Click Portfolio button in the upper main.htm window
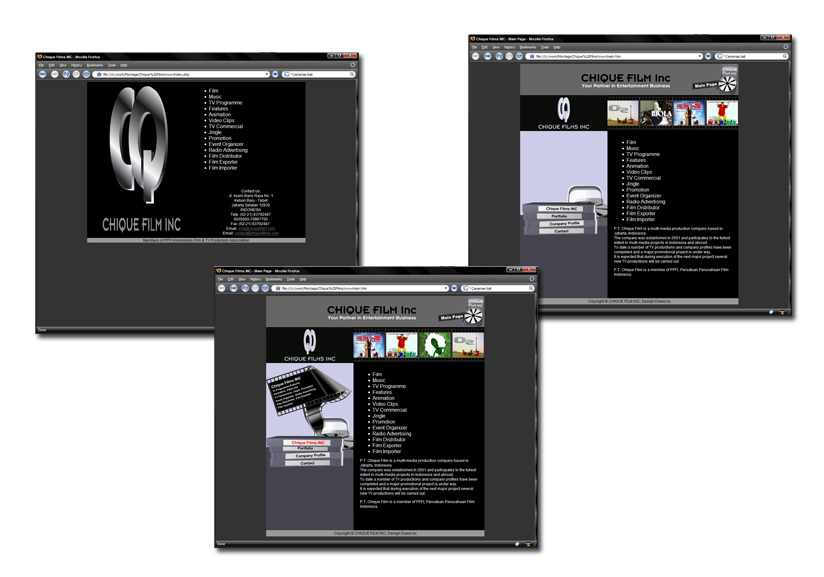824x577 pixels. coord(559,216)
